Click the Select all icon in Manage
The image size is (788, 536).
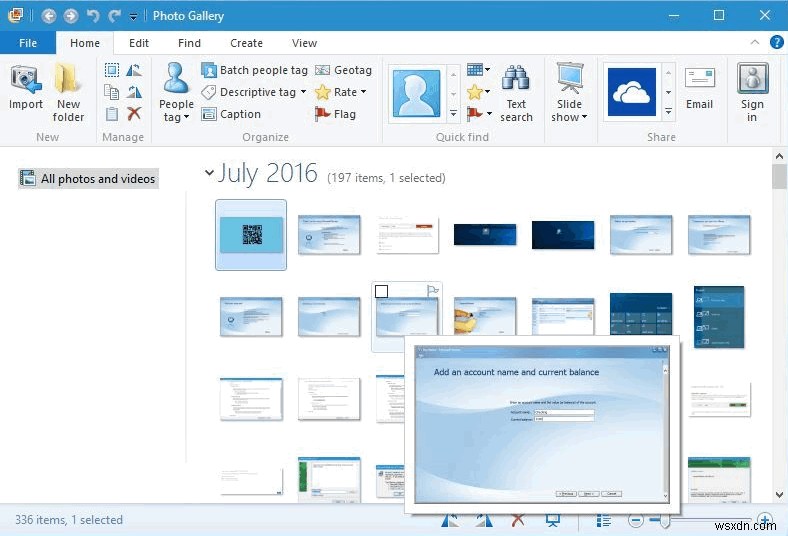(x=112, y=70)
